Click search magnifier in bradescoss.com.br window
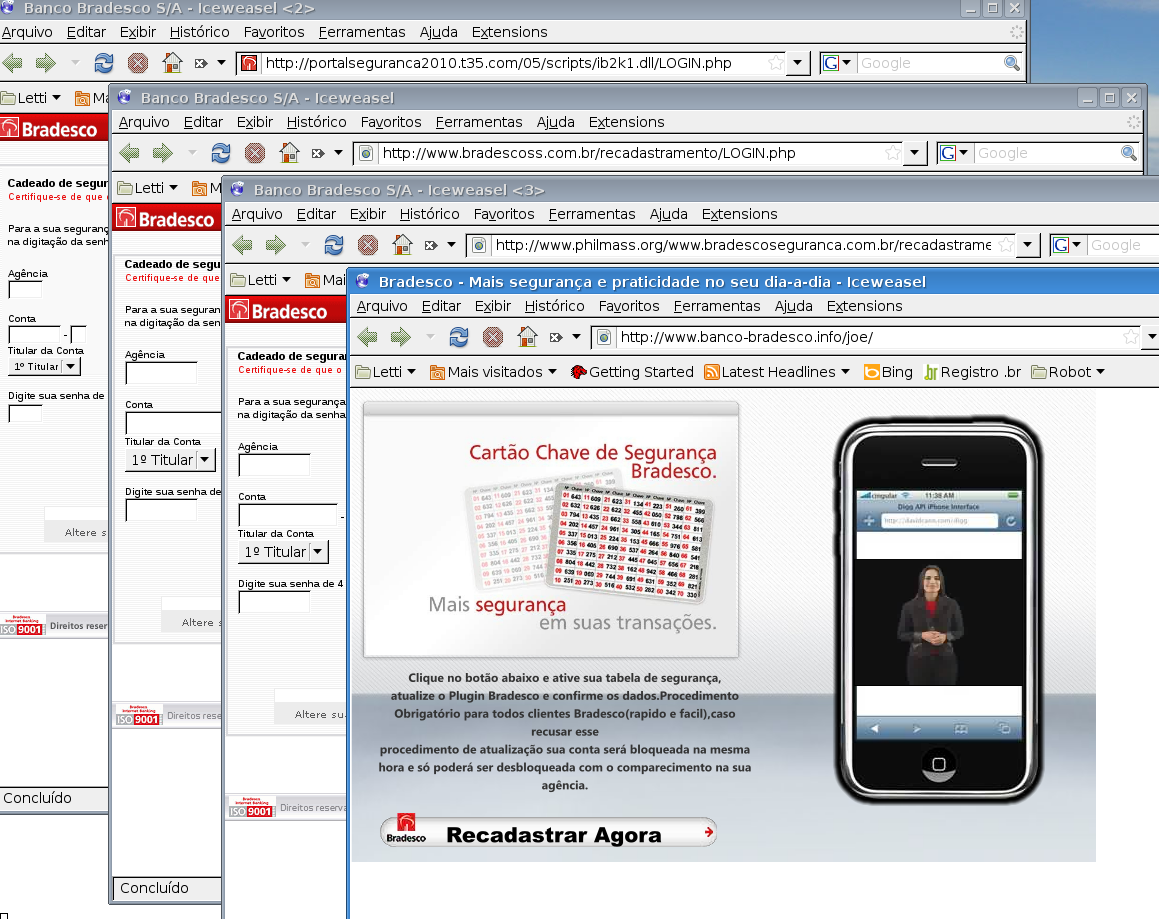The height and width of the screenshot is (919, 1159). [x=1129, y=153]
